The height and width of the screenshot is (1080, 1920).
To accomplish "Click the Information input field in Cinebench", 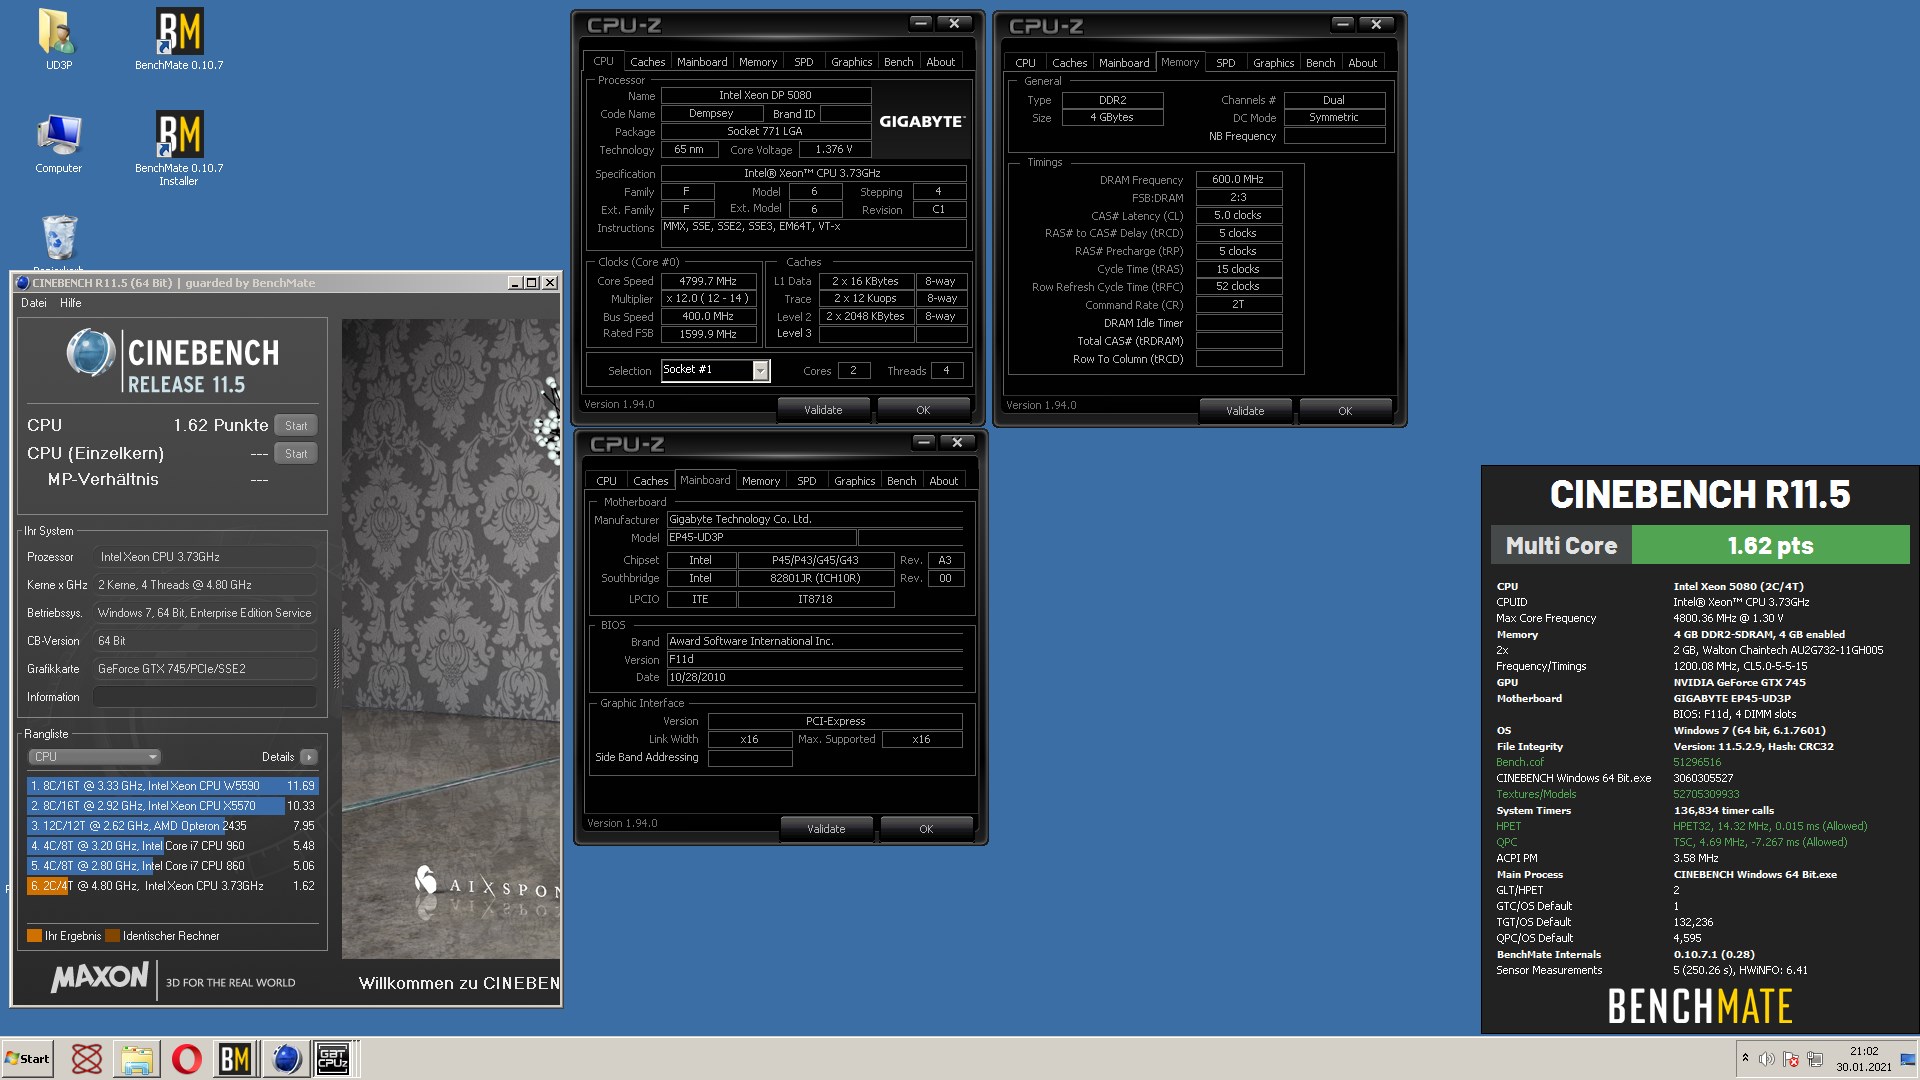I will click(205, 697).
